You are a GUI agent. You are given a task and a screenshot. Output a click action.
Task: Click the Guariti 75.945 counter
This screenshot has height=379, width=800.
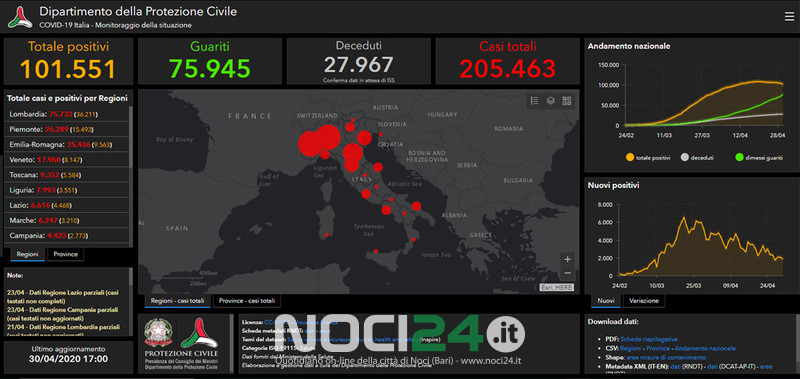[x=210, y=61]
